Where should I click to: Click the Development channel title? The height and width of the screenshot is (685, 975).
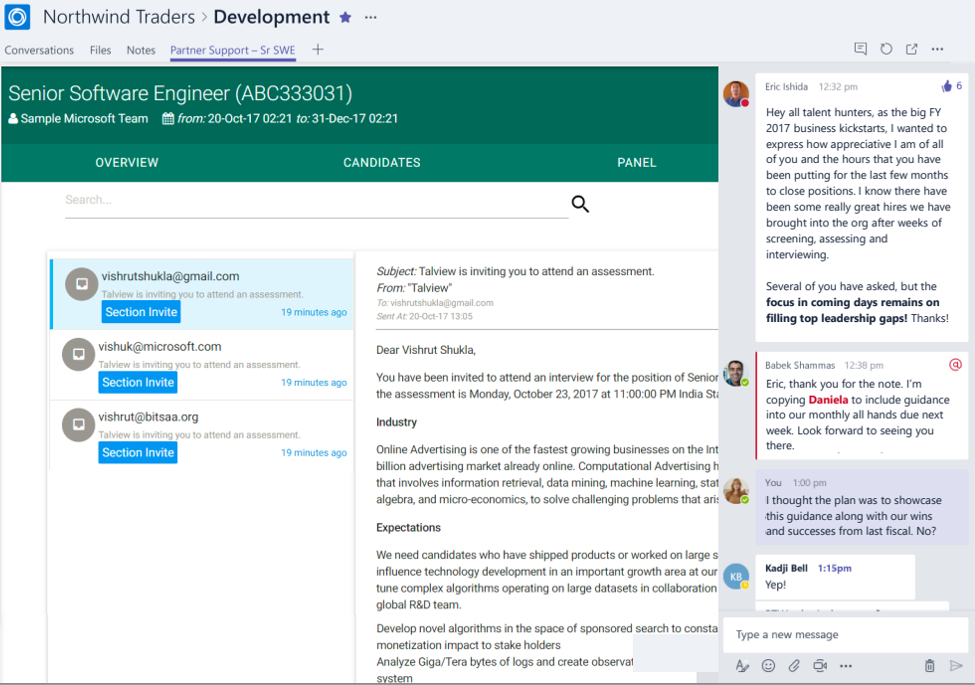coord(272,17)
